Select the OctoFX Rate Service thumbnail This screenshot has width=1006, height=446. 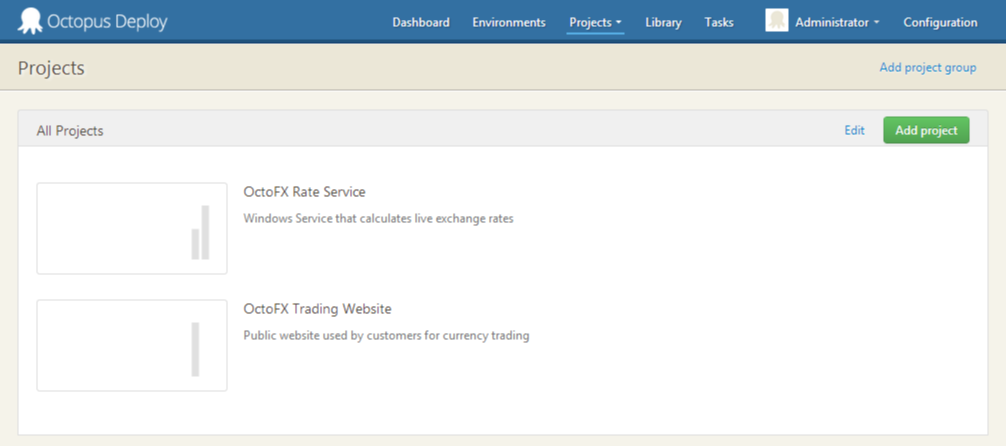coord(132,228)
